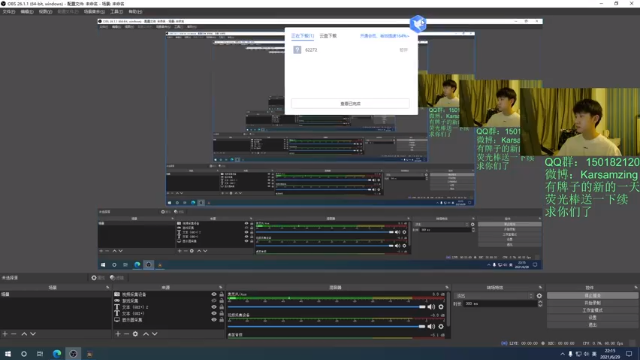The image size is (640, 360).
Task: Hide the Text (GDI+) source
Action: (214, 313)
